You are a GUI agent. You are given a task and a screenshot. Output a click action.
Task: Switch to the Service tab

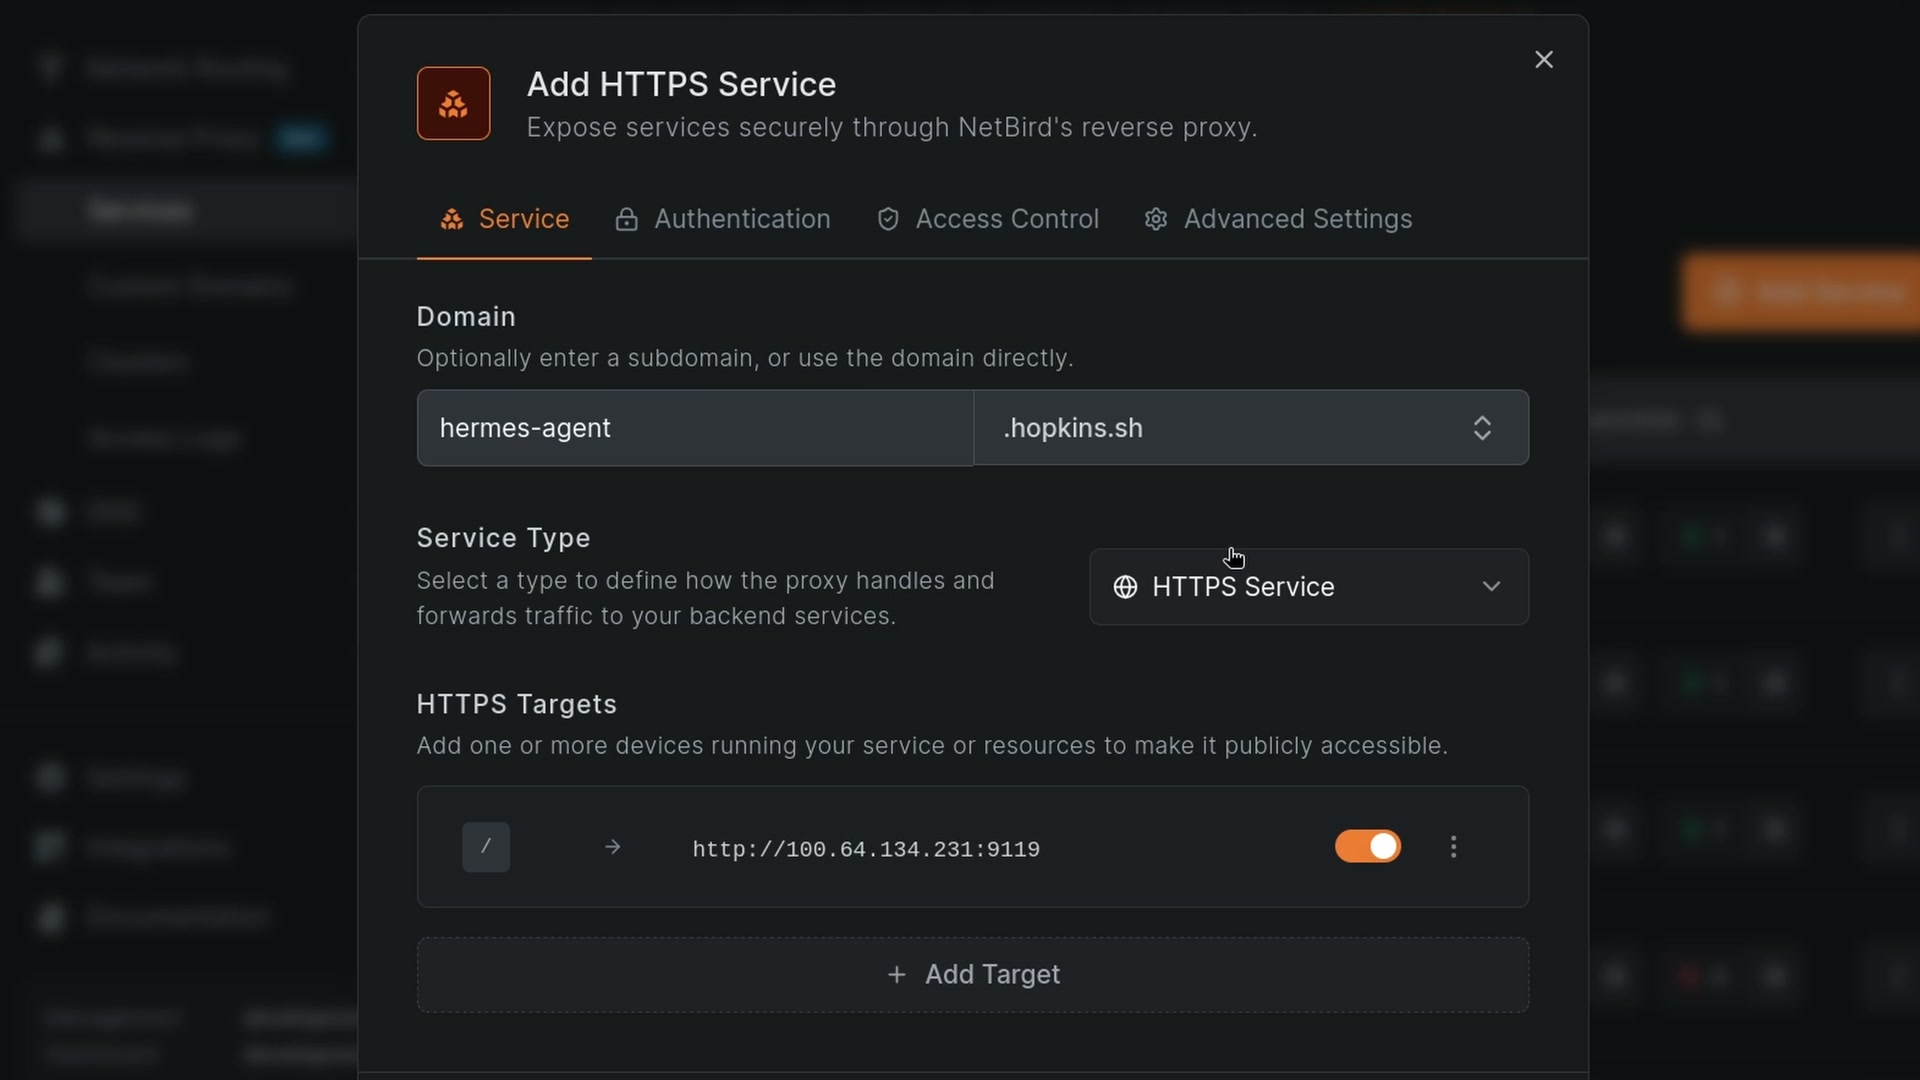point(504,219)
